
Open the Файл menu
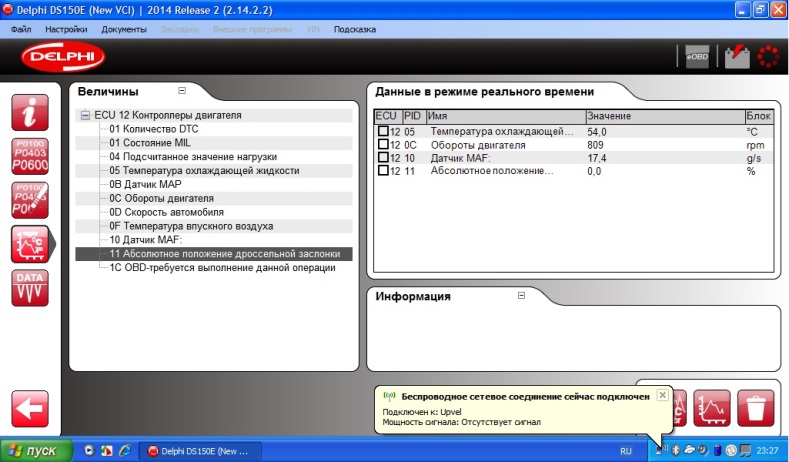[x=21, y=29]
